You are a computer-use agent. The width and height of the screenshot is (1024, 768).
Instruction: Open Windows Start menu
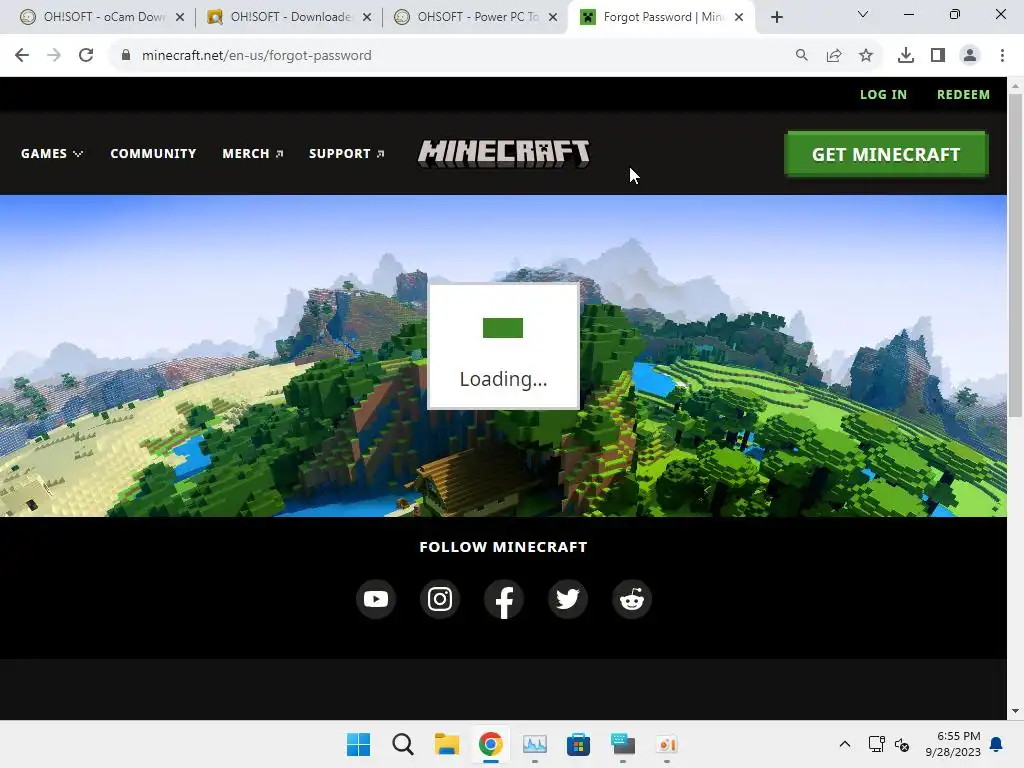(x=358, y=744)
